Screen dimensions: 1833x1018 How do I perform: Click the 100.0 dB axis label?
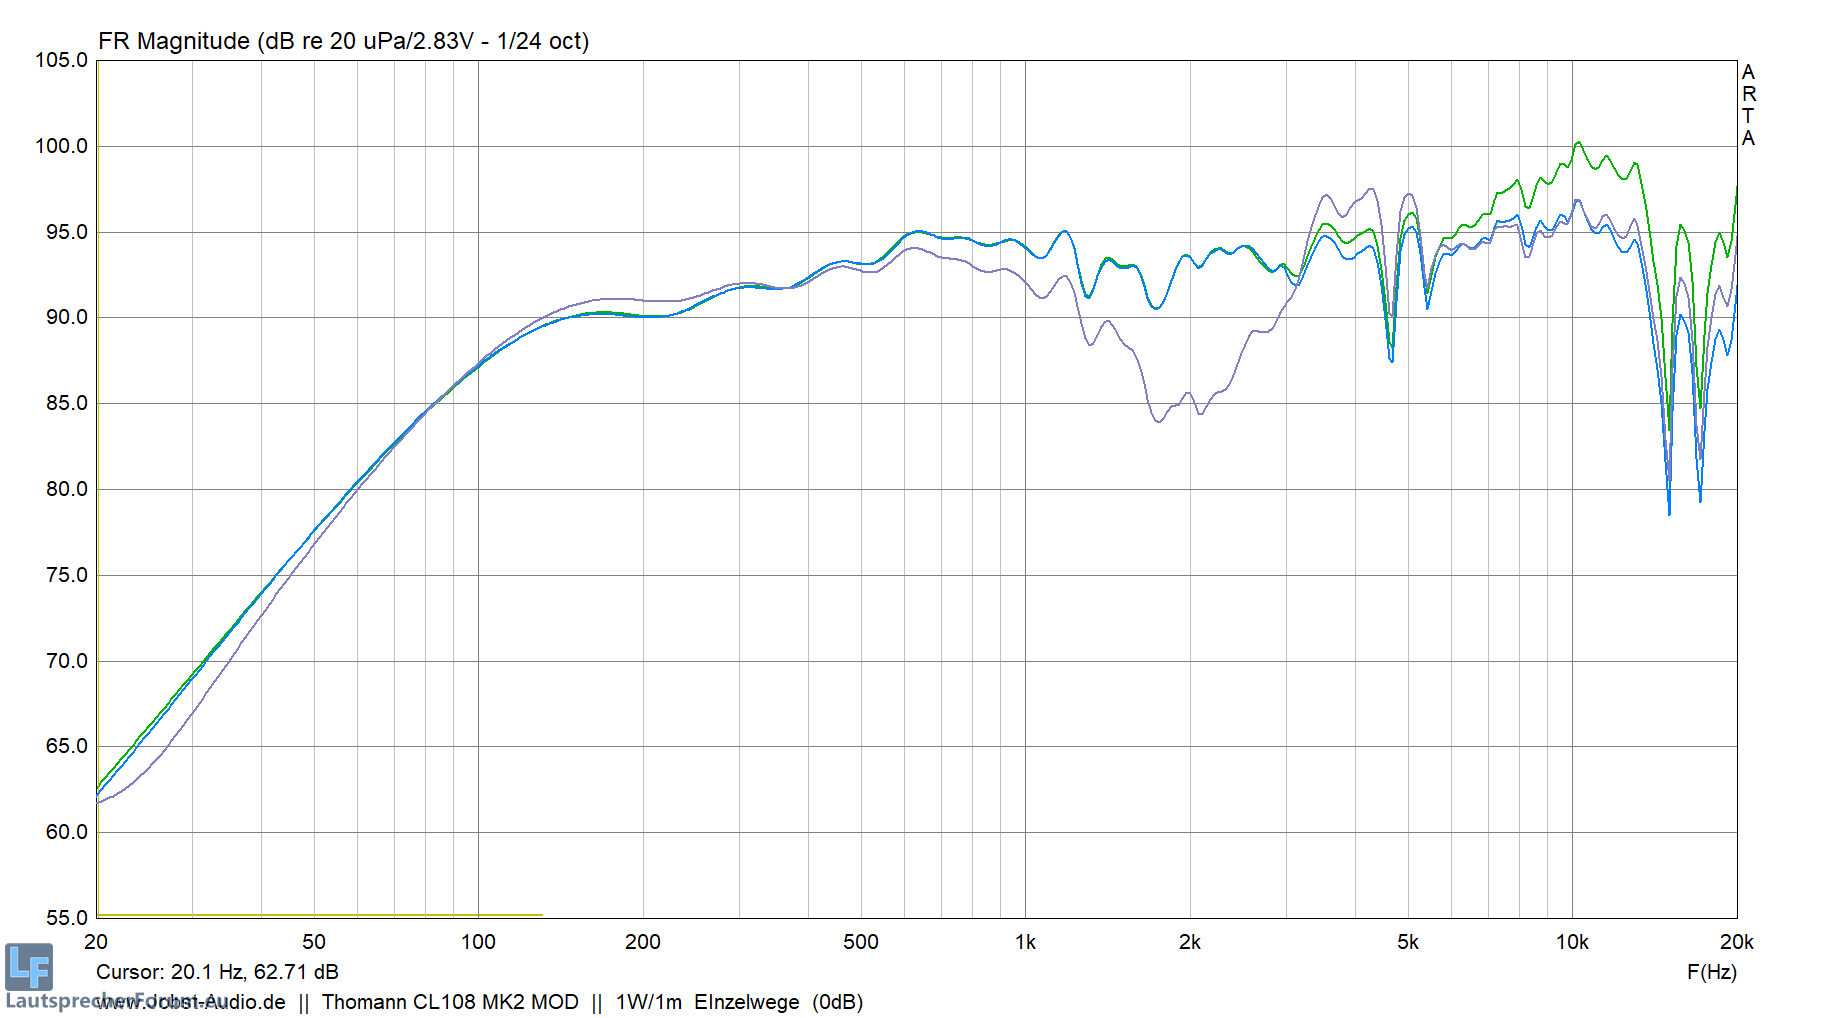[x=62, y=146]
